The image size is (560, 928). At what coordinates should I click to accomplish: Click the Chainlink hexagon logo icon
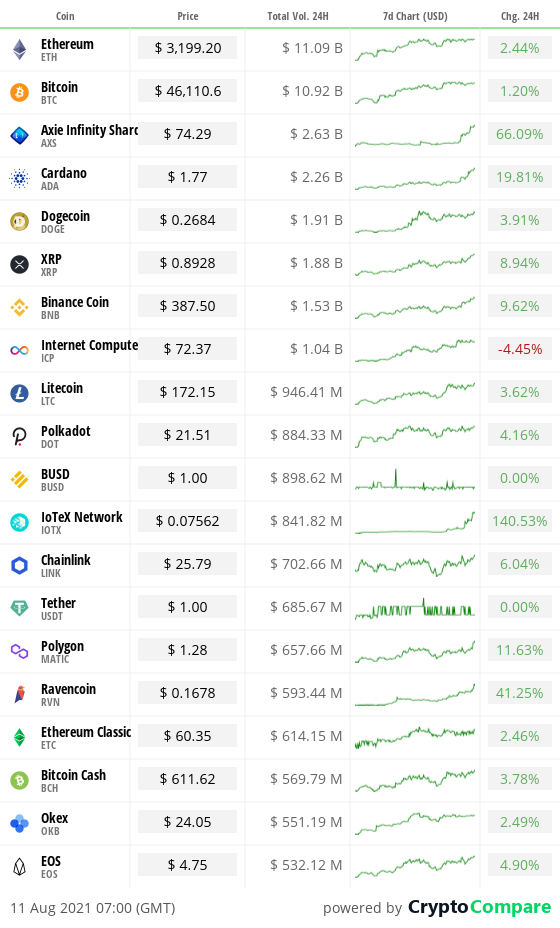(20, 565)
